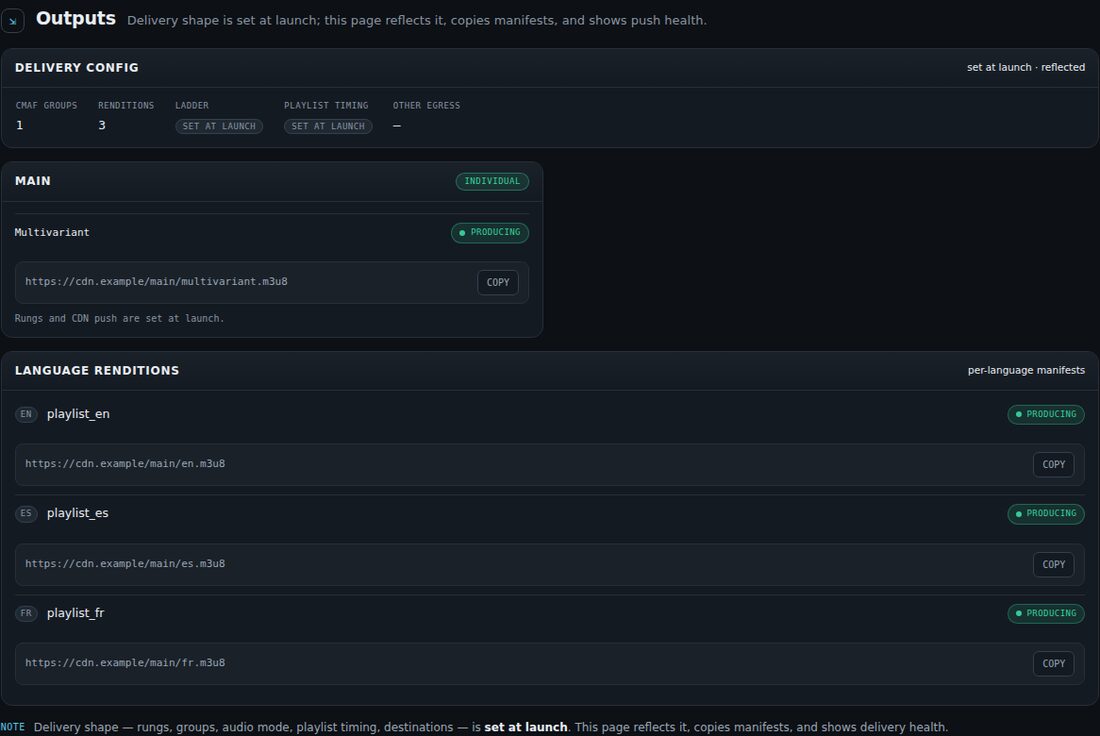Click the Multivariant PRODUCING status badge
Viewport: 1100px width, 736px height.
coord(490,232)
